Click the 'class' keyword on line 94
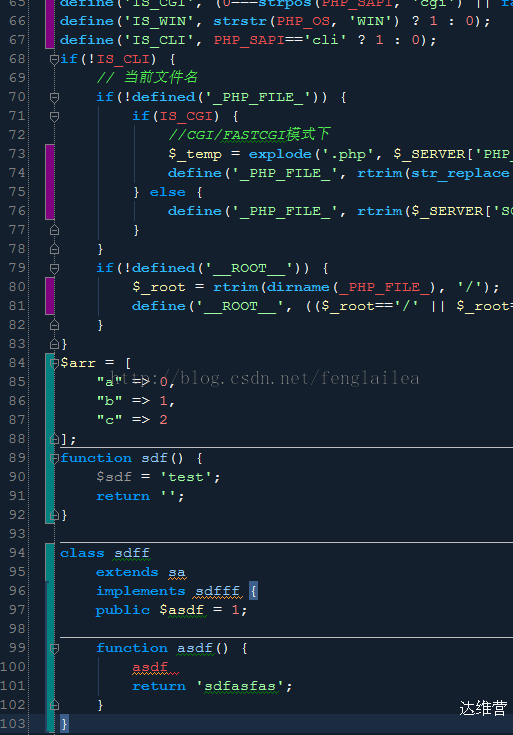Screen dimensions: 513x735 (82, 553)
